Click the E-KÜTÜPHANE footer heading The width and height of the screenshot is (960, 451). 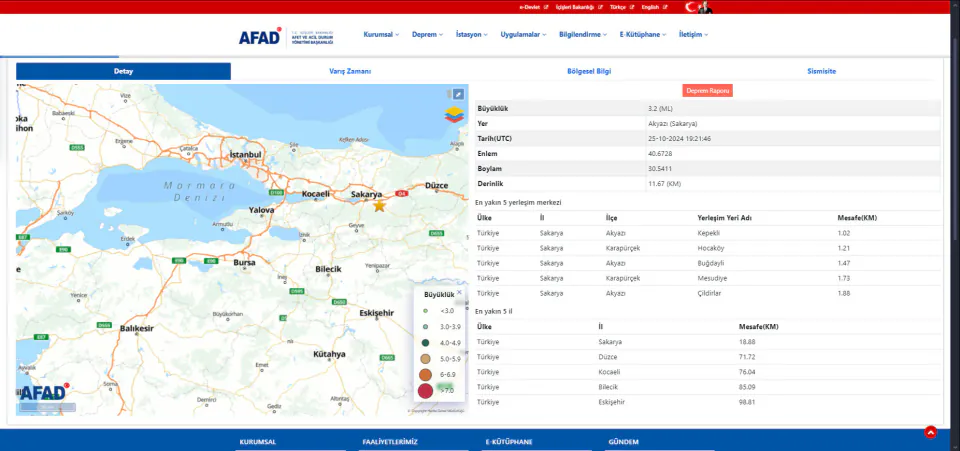[x=509, y=442]
